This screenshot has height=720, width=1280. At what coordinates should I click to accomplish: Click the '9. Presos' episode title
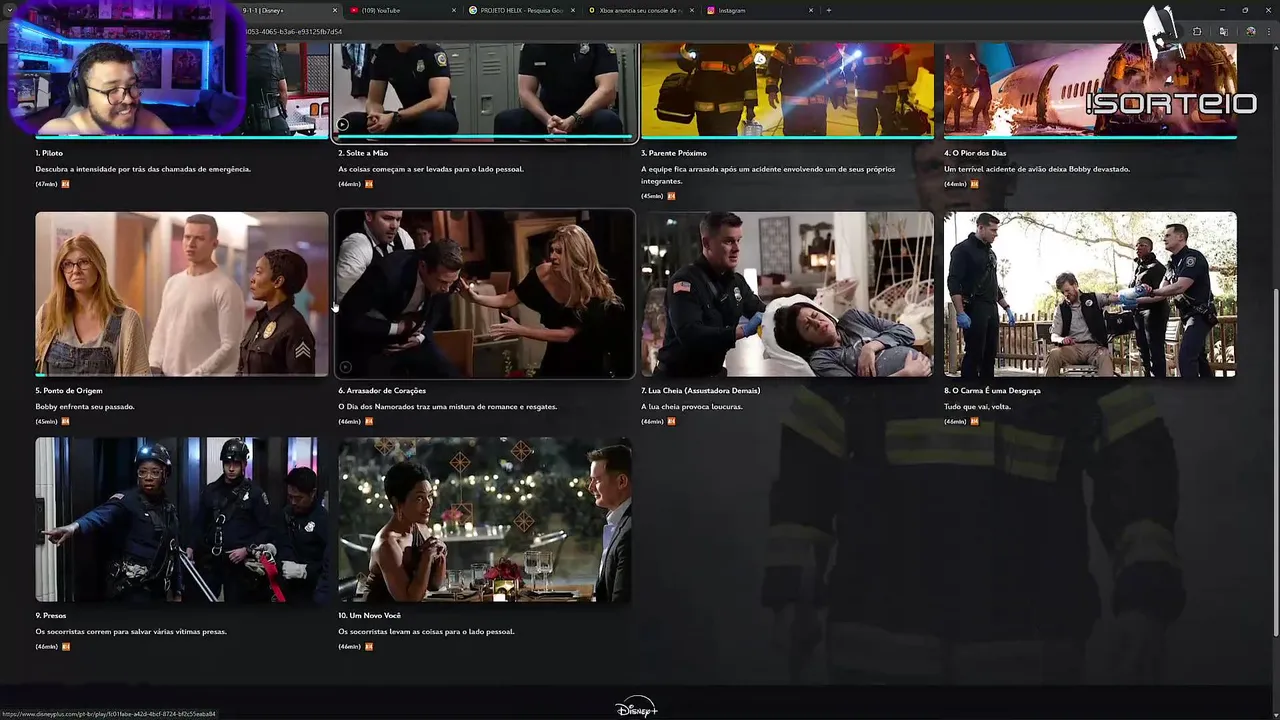(51, 616)
